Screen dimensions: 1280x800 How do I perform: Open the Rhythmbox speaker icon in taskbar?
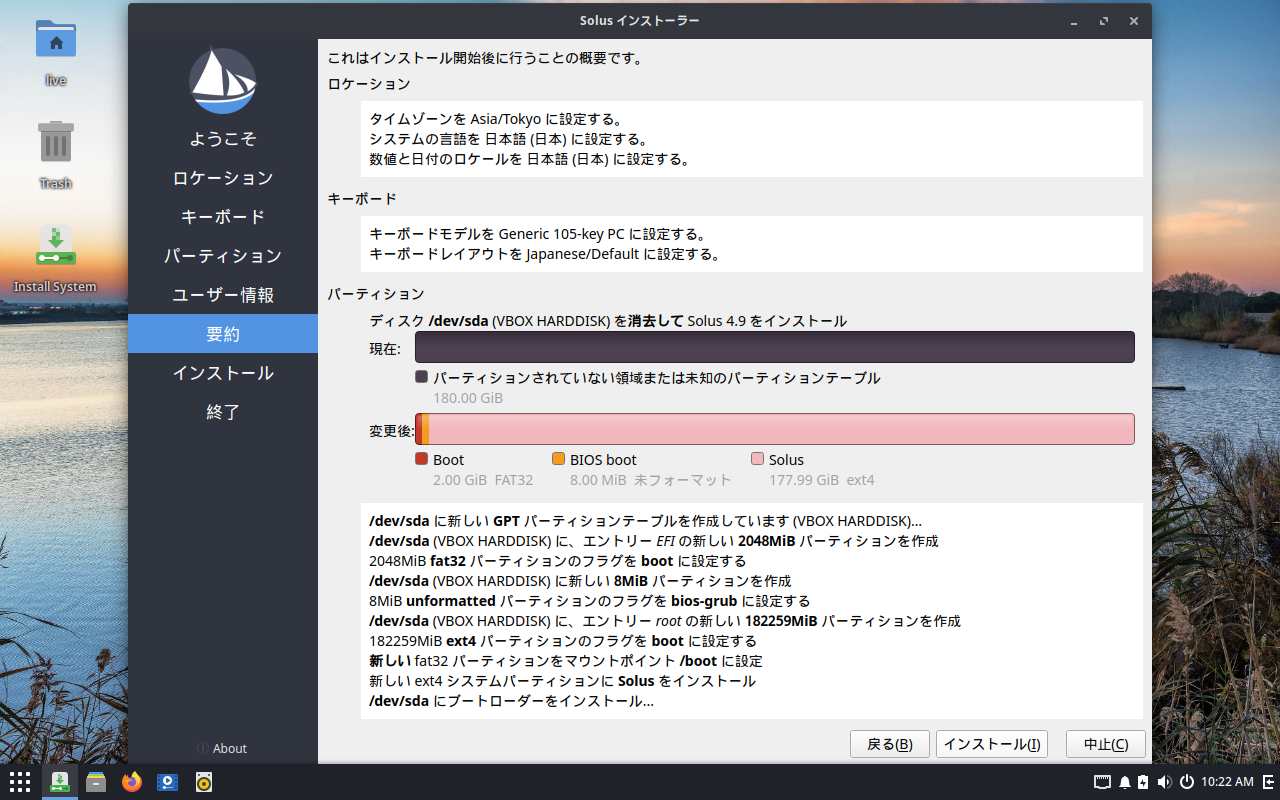204,782
